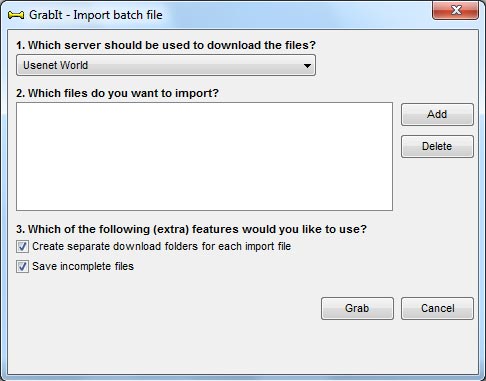Click the '(extra) features' question heading
Image resolution: width=486 pixels, height=381 pixels.
click(x=191, y=229)
